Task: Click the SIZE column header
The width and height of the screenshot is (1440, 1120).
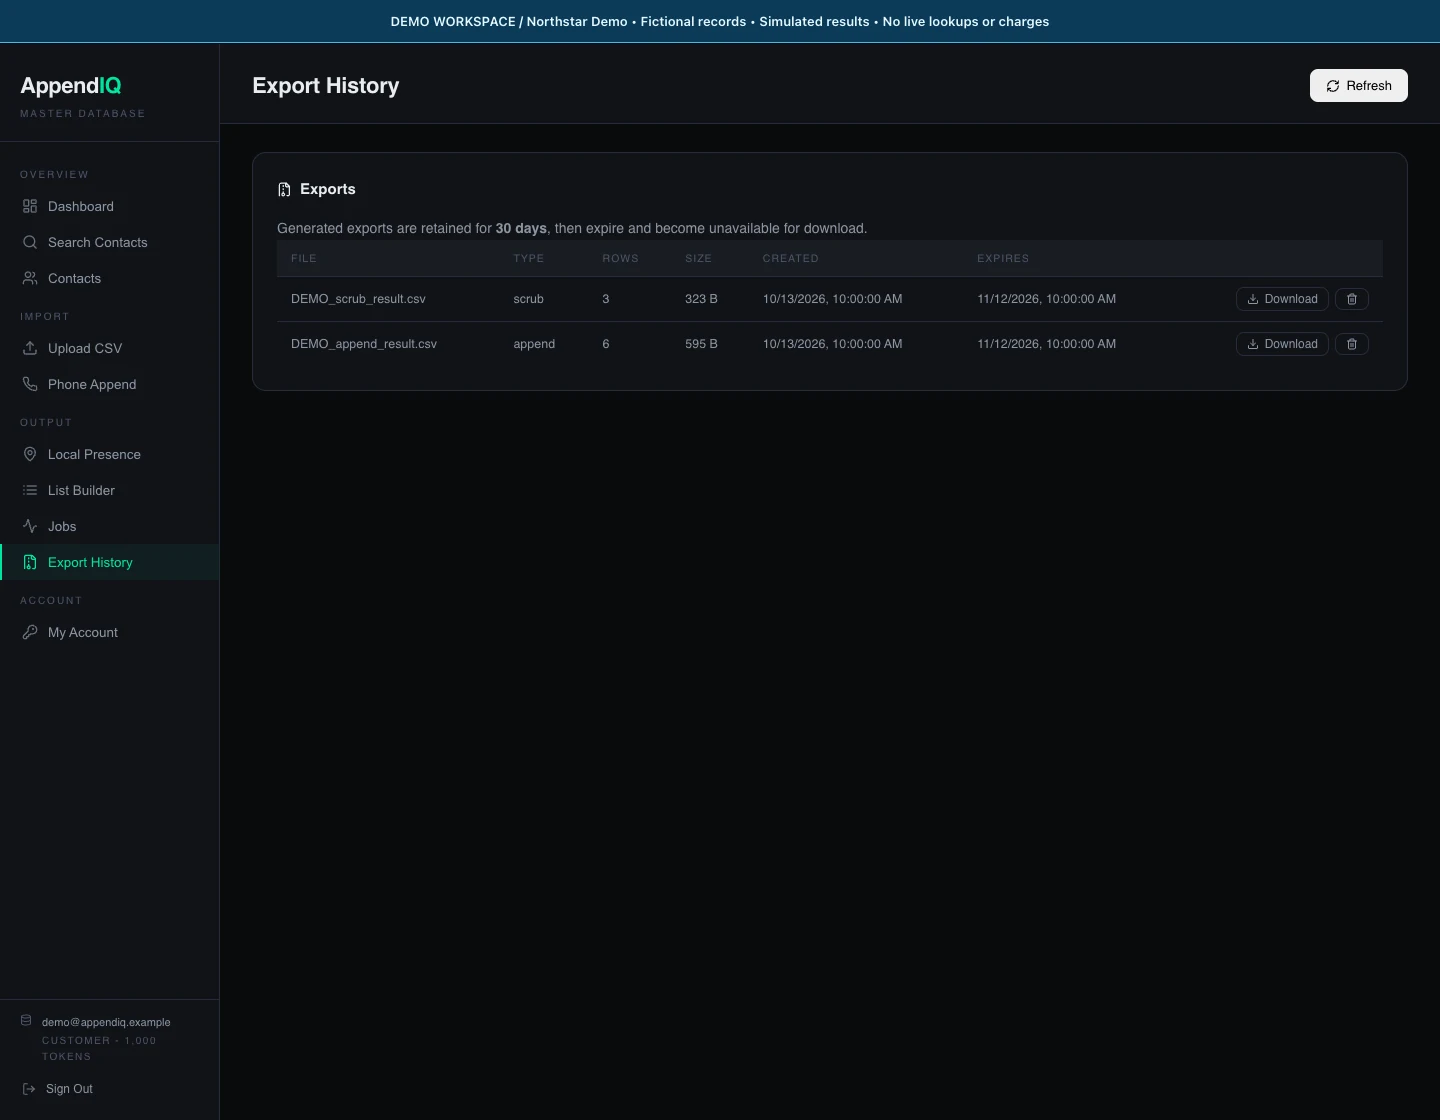Action: coord(698,258)
